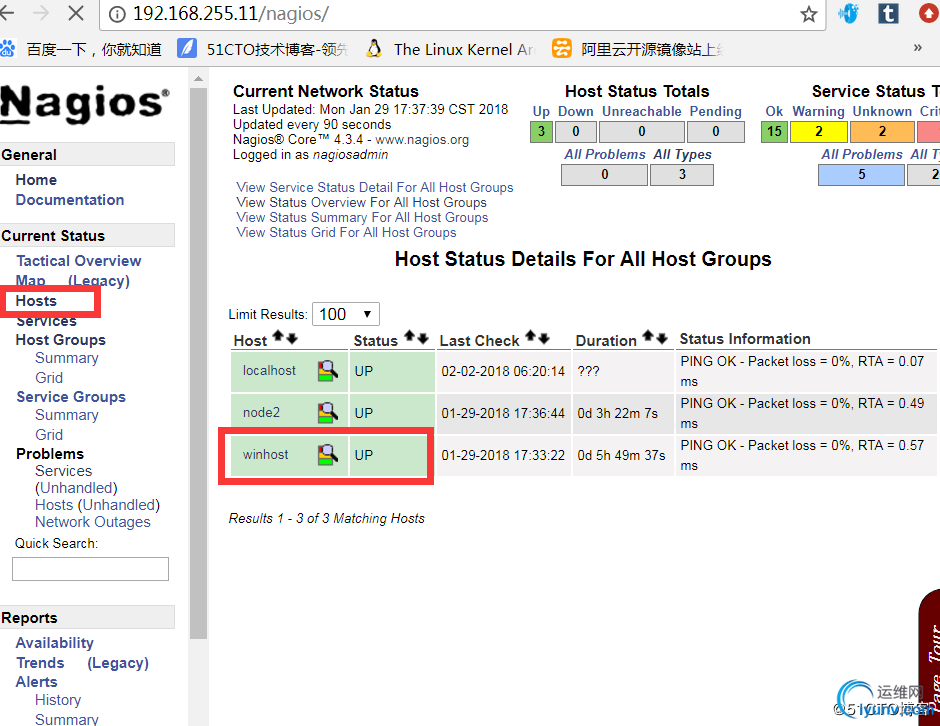Click the Nagios logo
Image resolution: width=940 pixels, height=726 pixels.
pyautogui.click(x=85, y=103)
